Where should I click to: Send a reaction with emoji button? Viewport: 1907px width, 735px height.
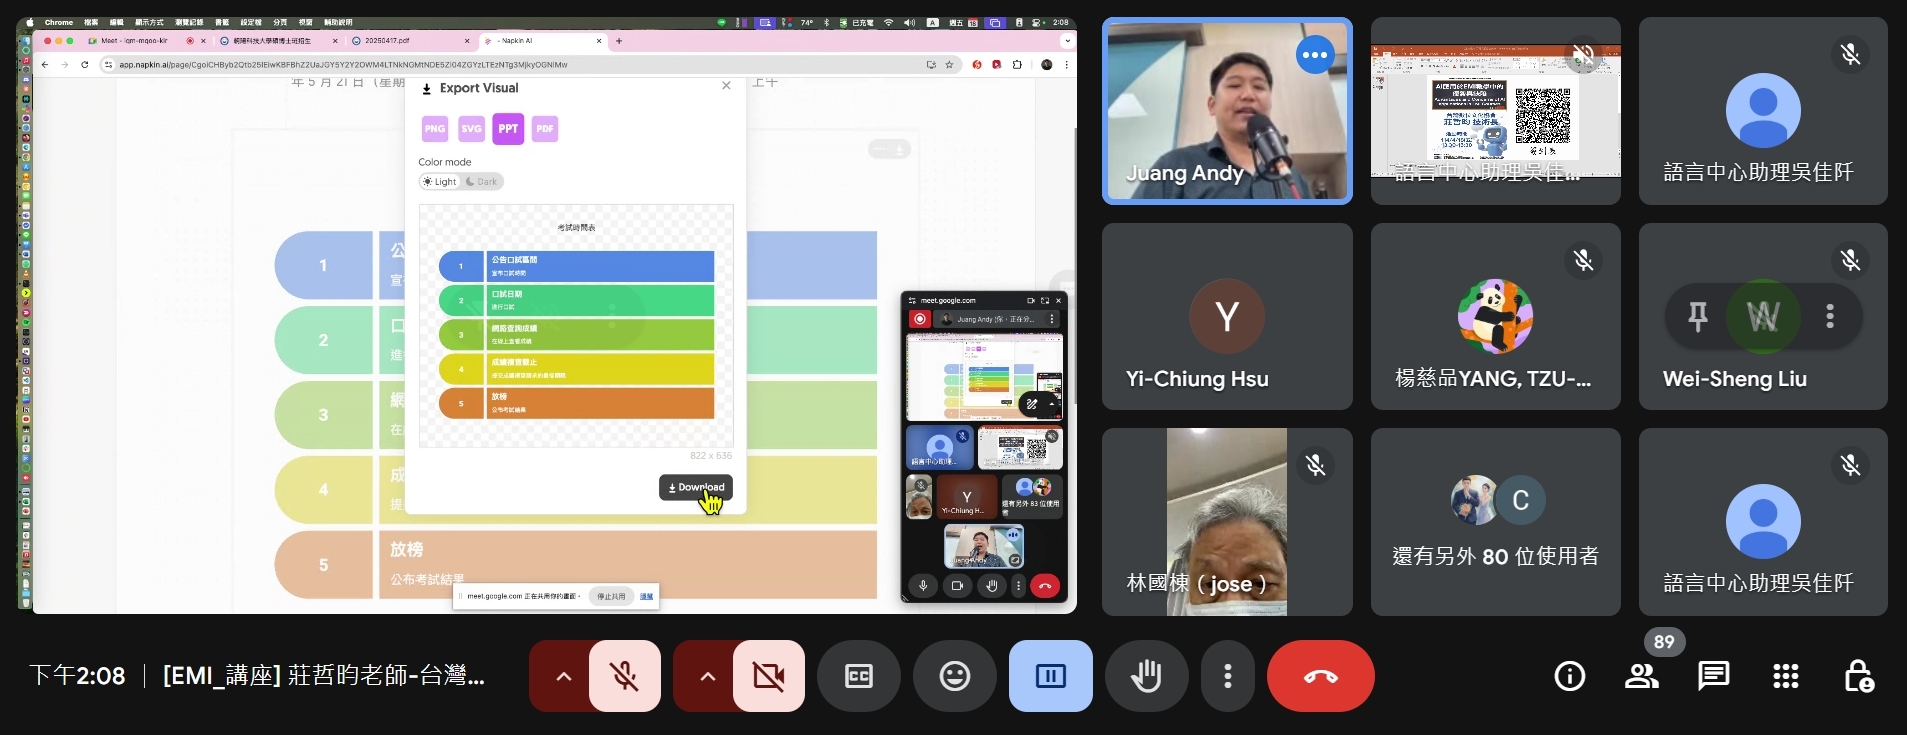point(954,677)
